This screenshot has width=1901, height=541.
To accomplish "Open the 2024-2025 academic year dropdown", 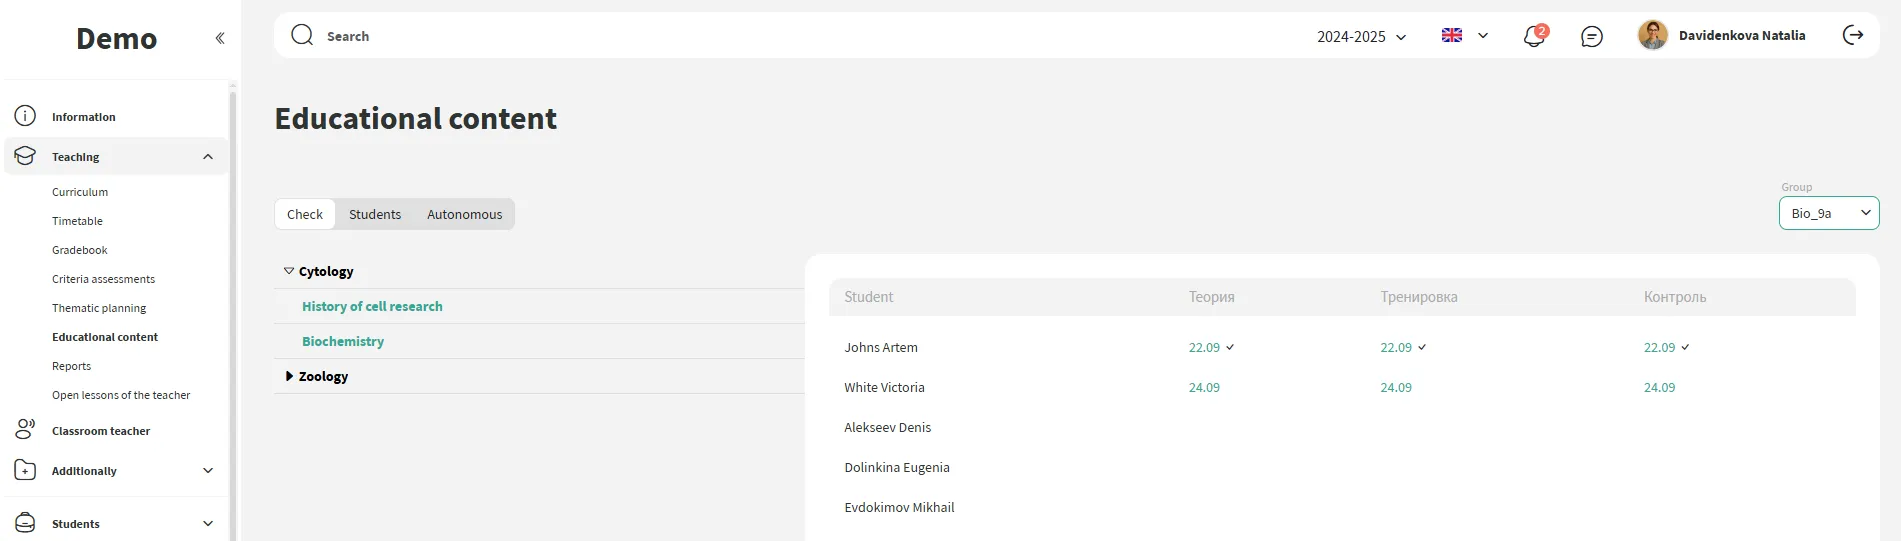I will click(1361, 37).
